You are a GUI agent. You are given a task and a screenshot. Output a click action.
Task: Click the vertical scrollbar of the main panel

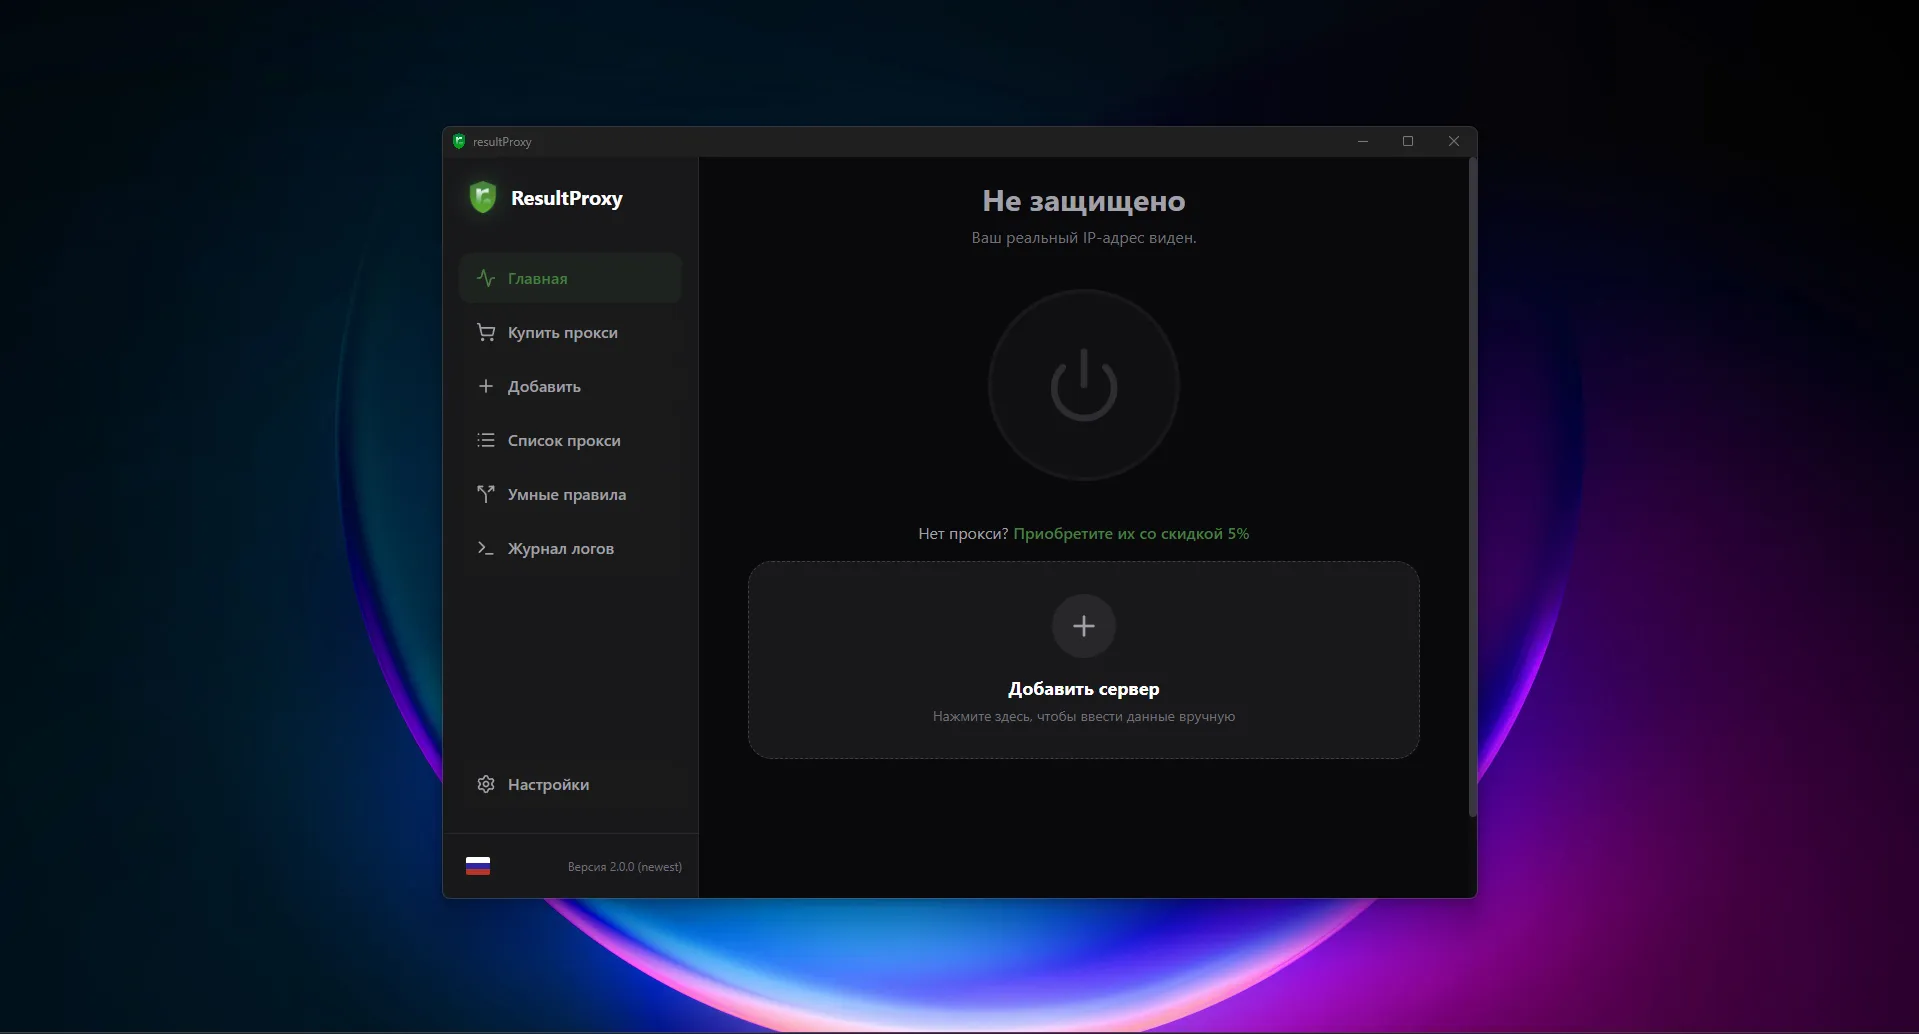1472,487
